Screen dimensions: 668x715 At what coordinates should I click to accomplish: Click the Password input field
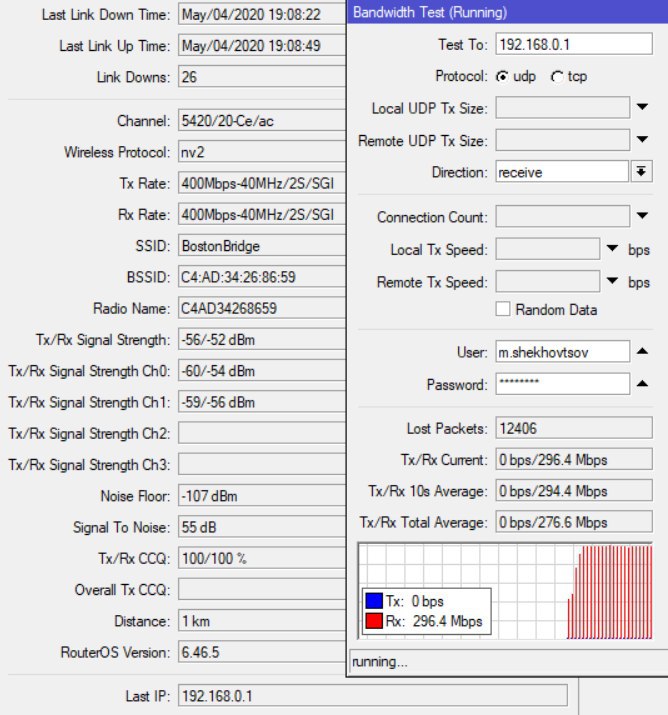click(563, 384)
